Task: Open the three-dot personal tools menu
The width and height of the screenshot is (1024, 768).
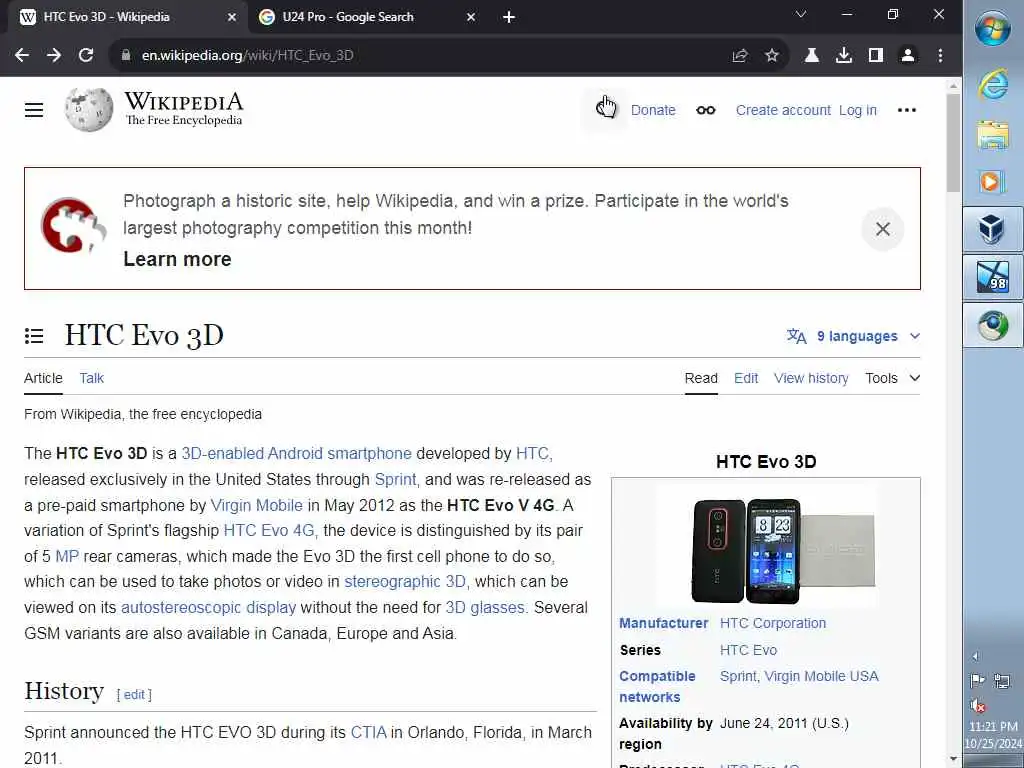Action: point(906,110)
